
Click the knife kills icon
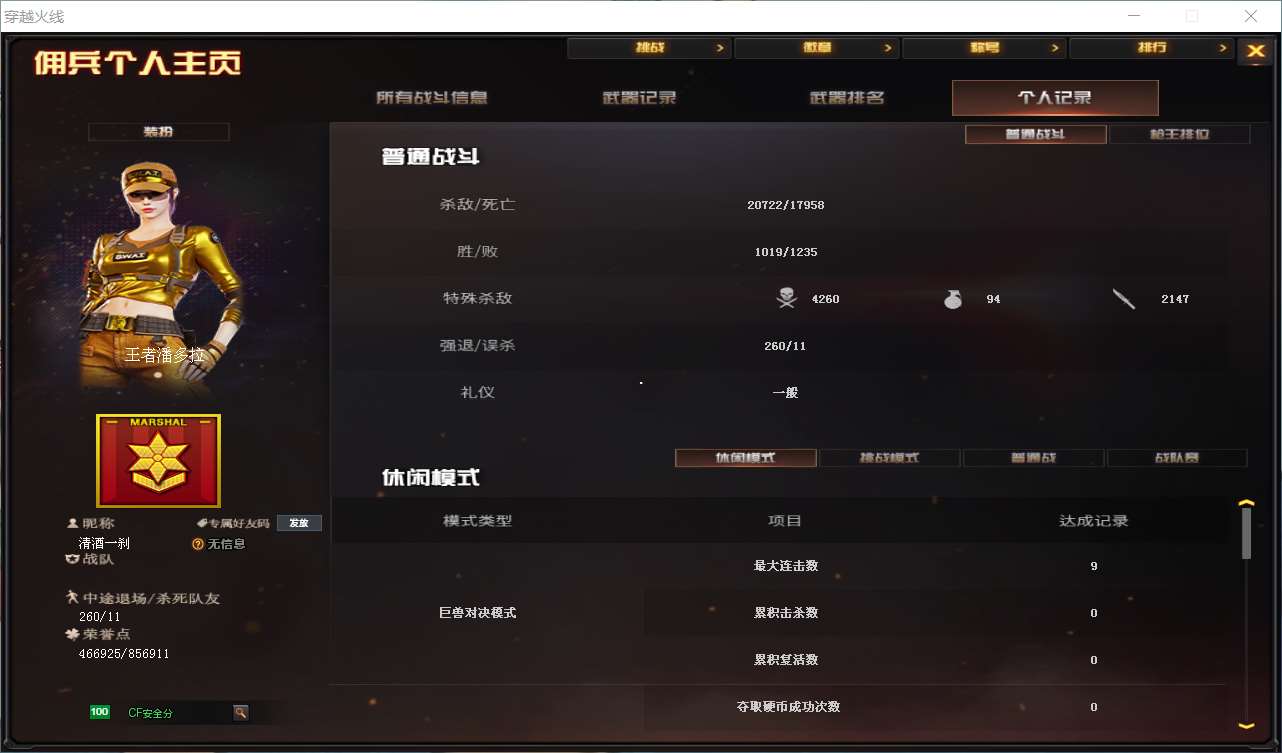[1124, 298]
